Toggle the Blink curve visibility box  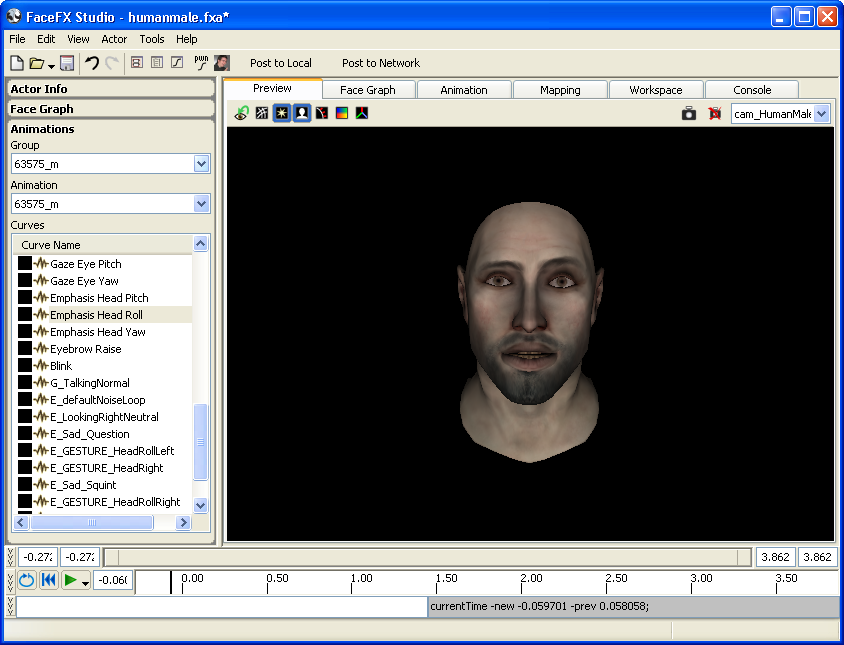pyautogui.click(x=25, y=366)
